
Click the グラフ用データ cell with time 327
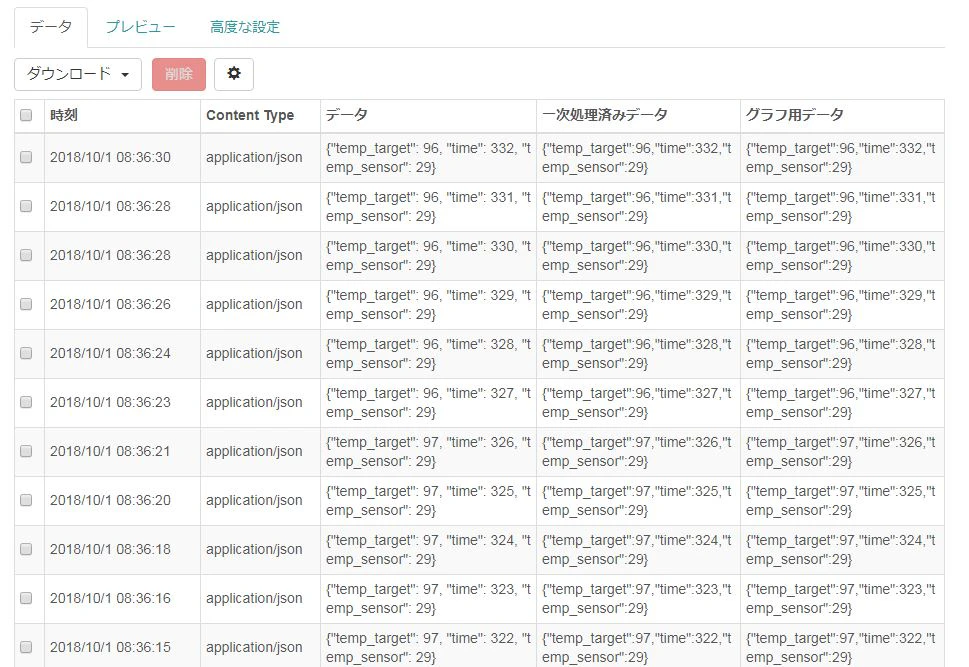click(840, 402)
